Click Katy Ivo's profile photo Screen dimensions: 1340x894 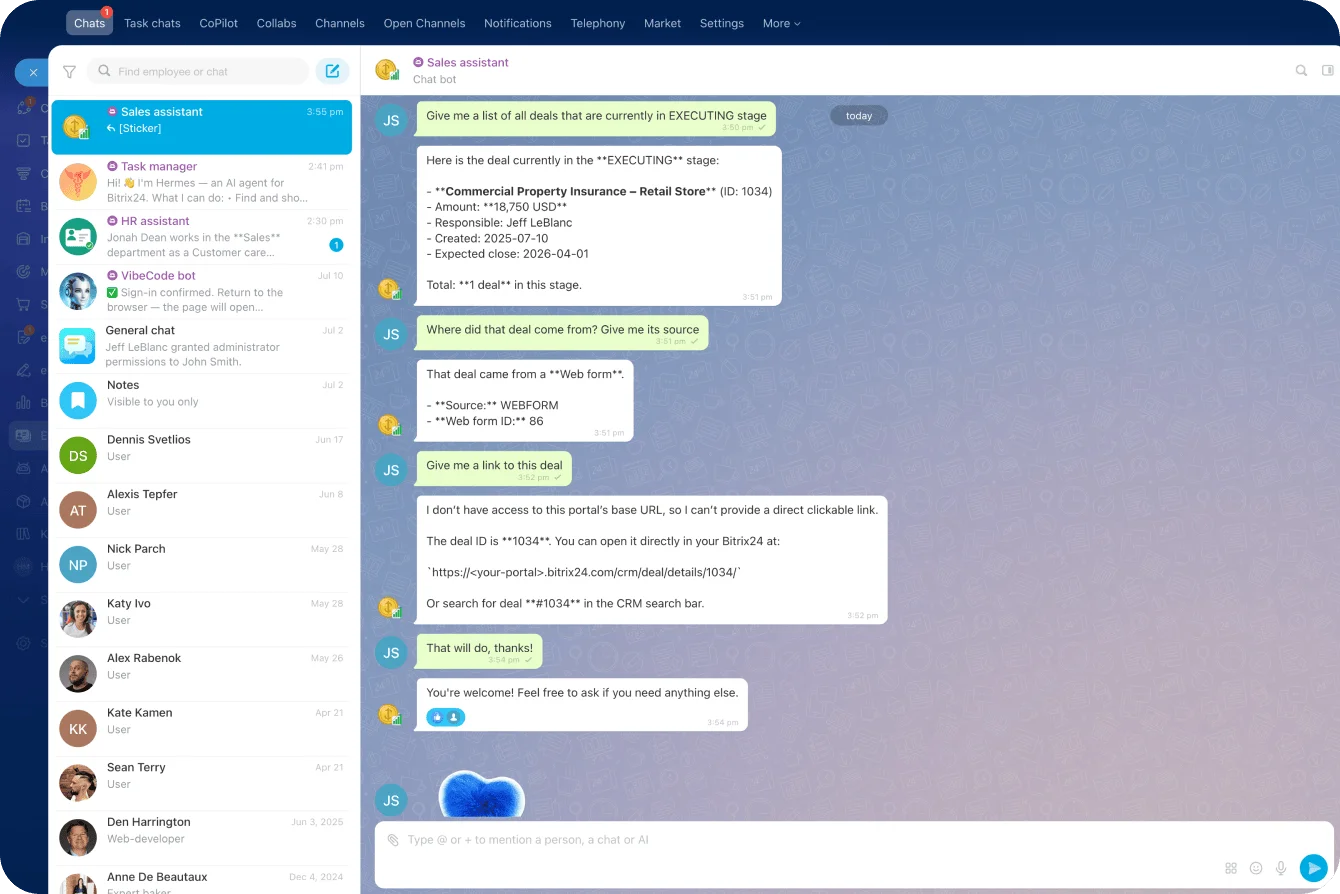point(78,619)
